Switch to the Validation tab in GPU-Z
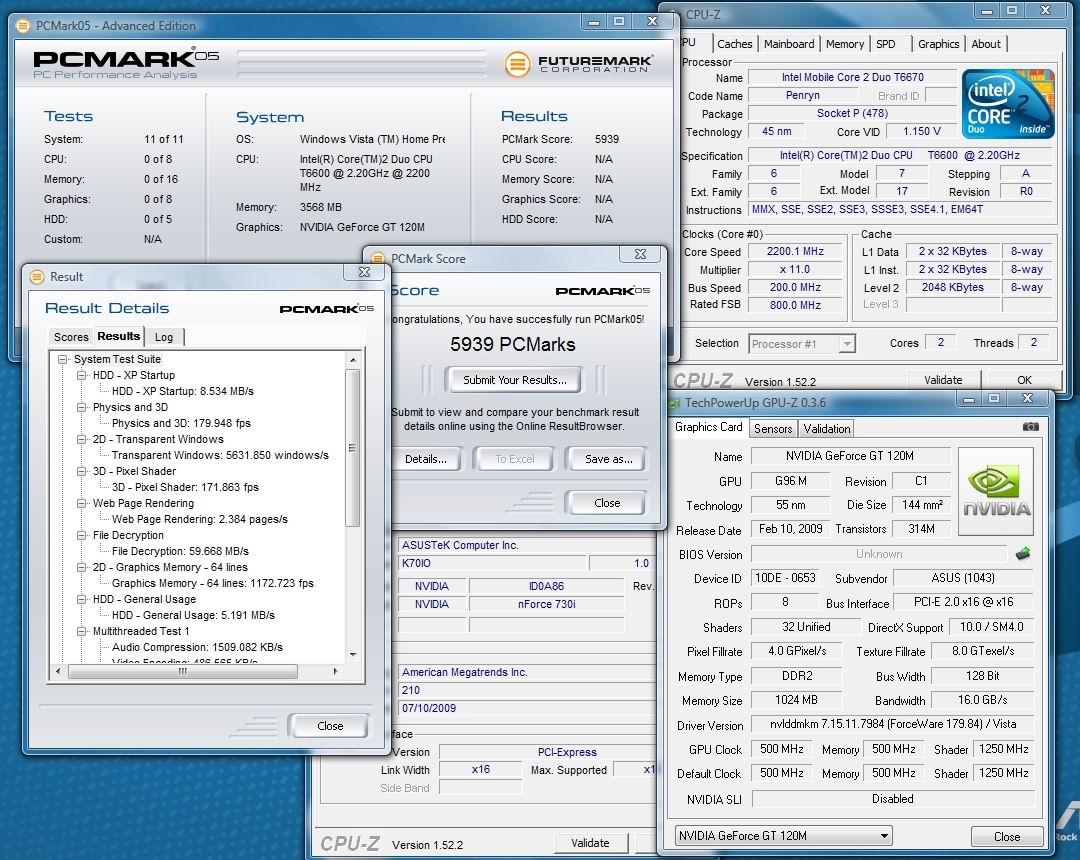Screen dimensions: 1080x860 pos(827,428)
